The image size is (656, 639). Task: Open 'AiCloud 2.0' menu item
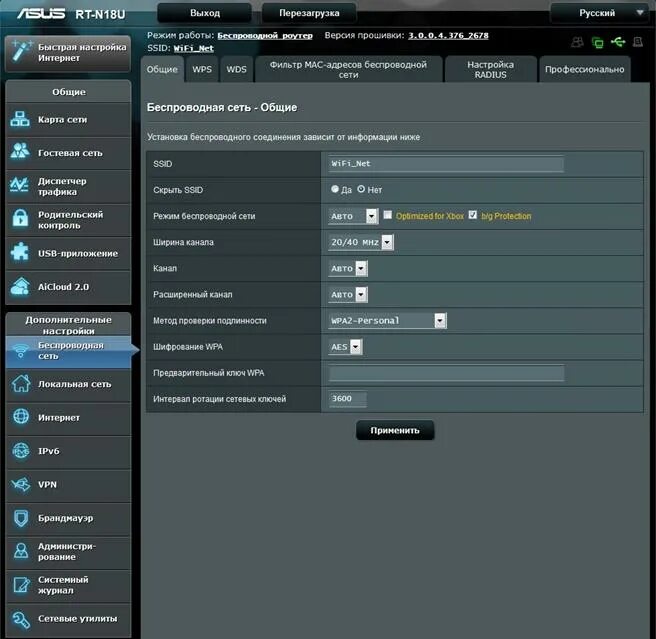click(68, 287)
